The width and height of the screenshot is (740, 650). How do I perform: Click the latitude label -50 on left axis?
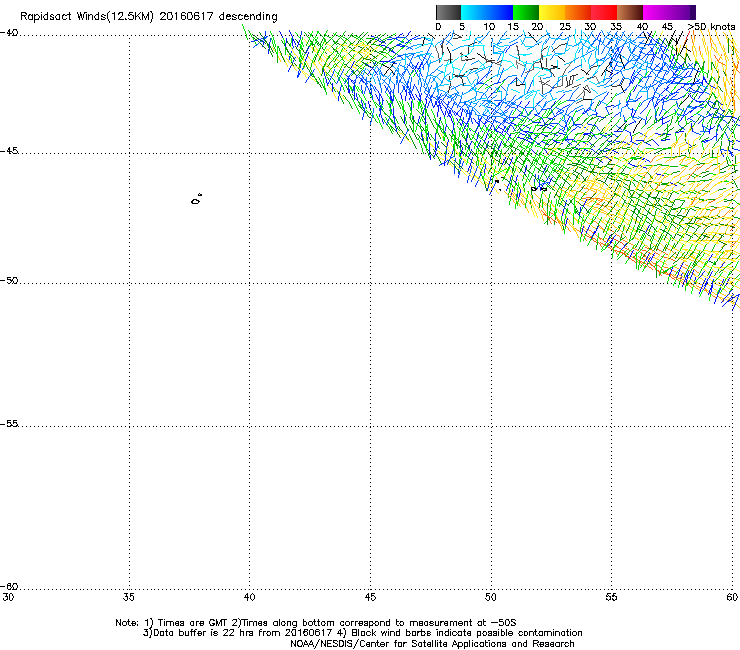point(9,281)
